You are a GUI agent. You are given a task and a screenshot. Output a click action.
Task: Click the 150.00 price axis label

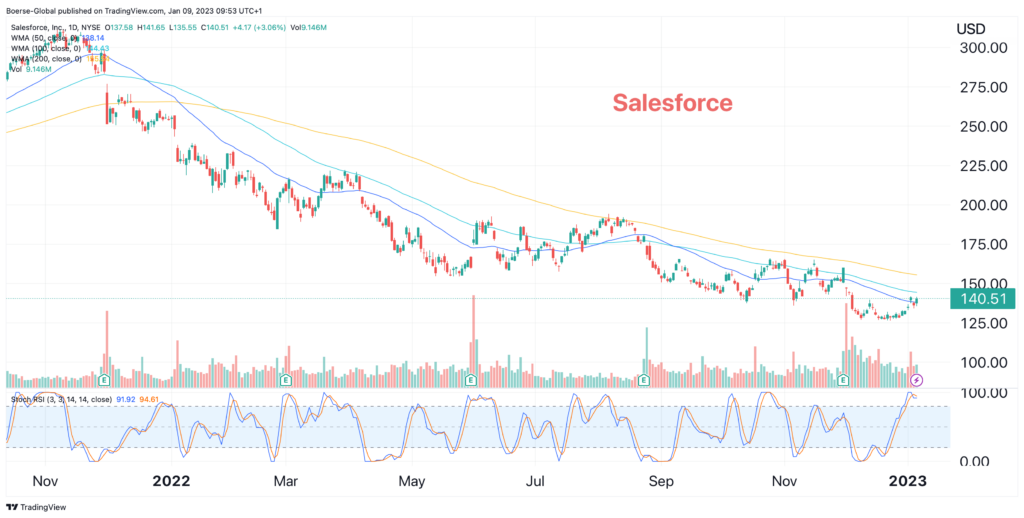click(982, 283)
